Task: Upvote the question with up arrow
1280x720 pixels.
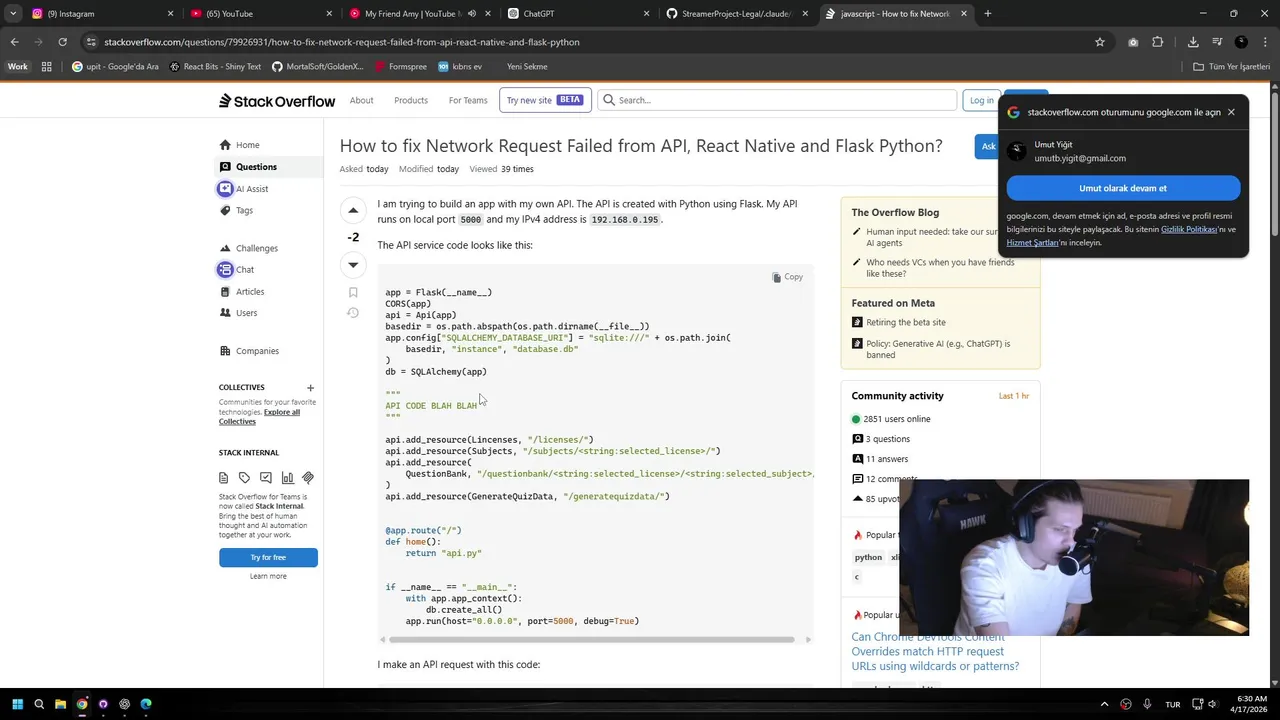Action: 353,210
